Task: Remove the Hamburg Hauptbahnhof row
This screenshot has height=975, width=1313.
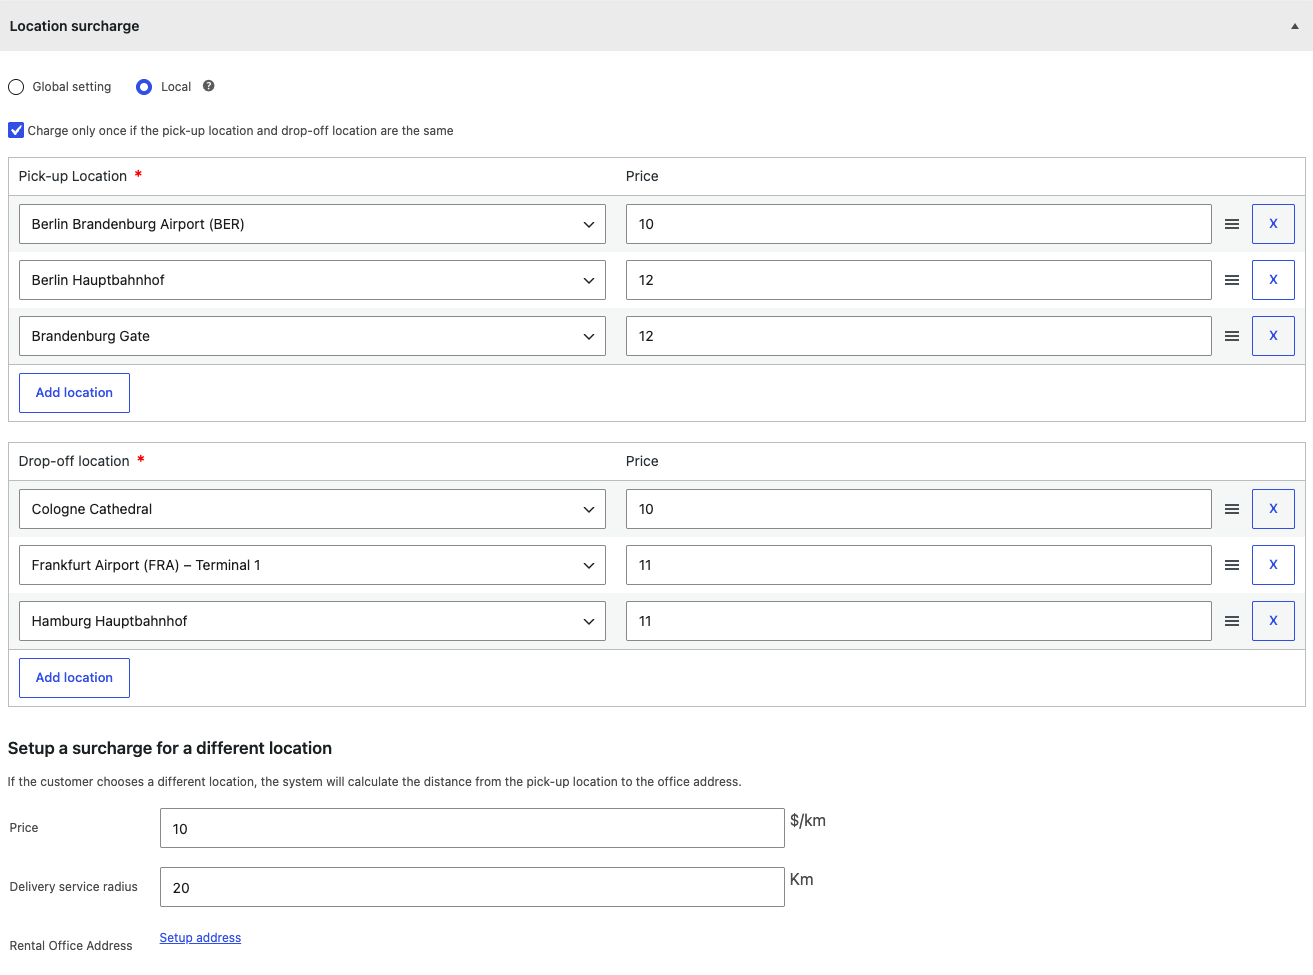Action: pos(1273,621)
